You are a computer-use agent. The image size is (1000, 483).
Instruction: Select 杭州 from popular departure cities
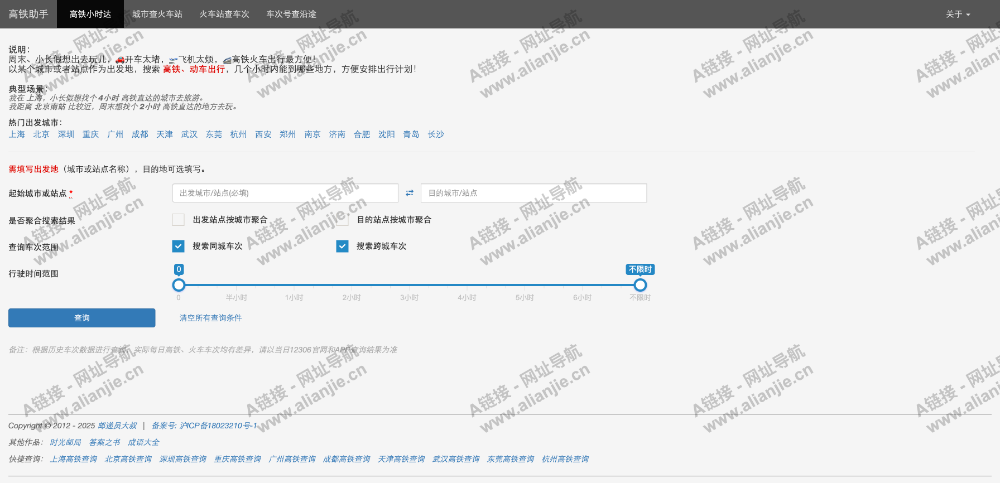click(239, 135)
